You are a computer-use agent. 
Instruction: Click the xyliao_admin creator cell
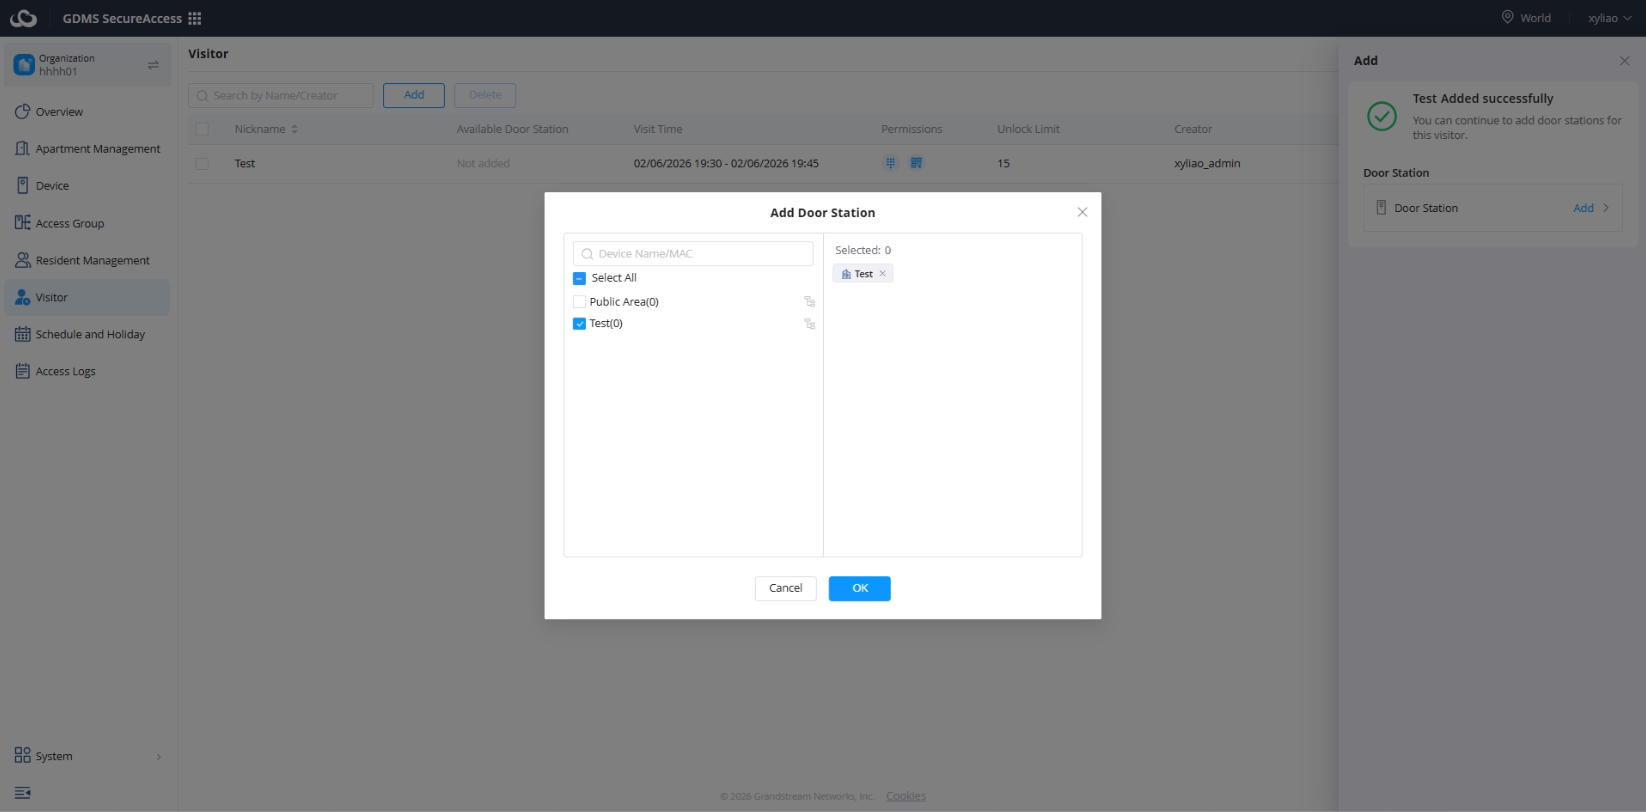pyautogui.click(x=1207, y=163)
